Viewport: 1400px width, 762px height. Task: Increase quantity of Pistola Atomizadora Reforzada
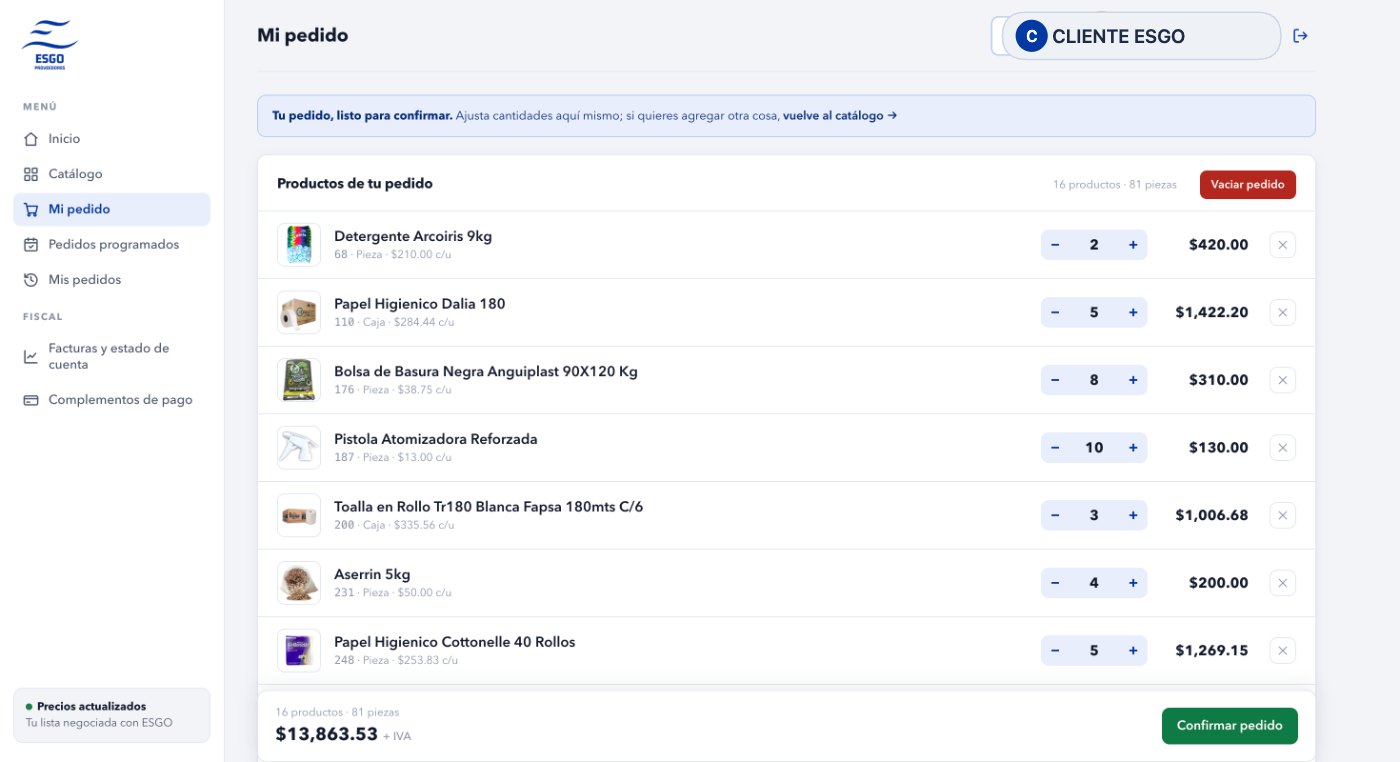(1133, 448)
